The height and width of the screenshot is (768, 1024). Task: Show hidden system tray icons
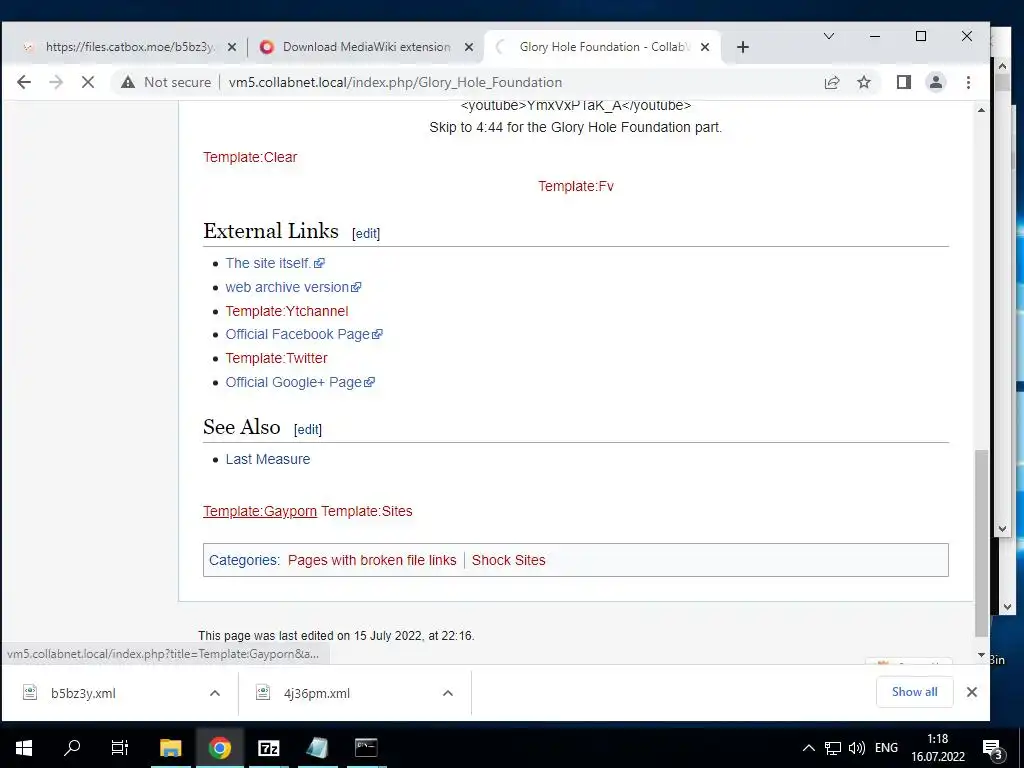tap(808, 748)
